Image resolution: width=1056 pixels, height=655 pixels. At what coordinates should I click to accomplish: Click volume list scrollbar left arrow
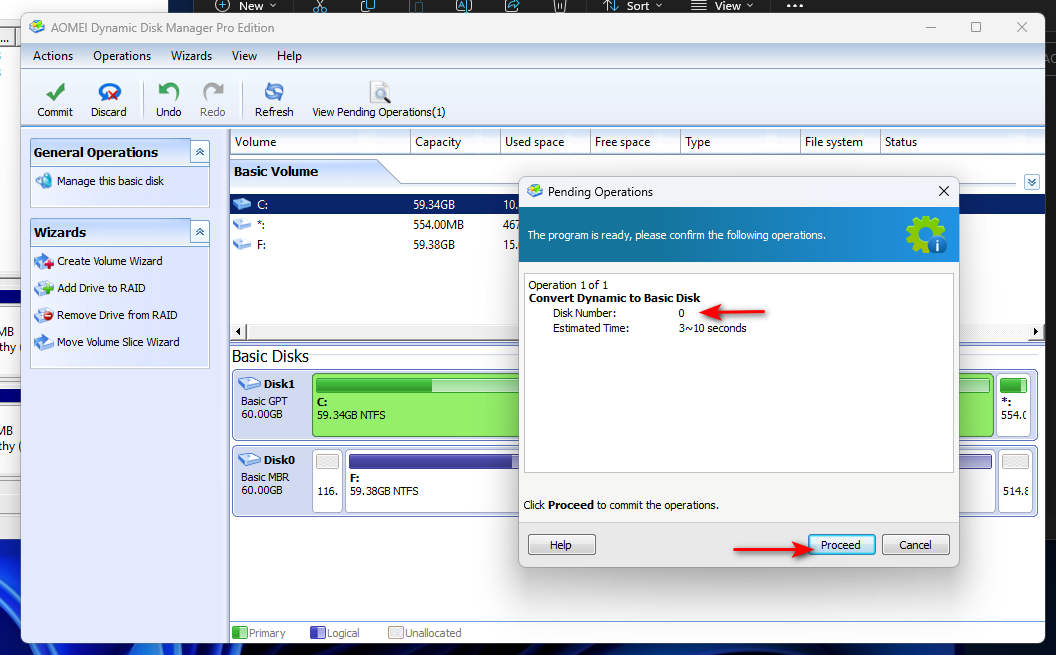[x=238, y=331]
